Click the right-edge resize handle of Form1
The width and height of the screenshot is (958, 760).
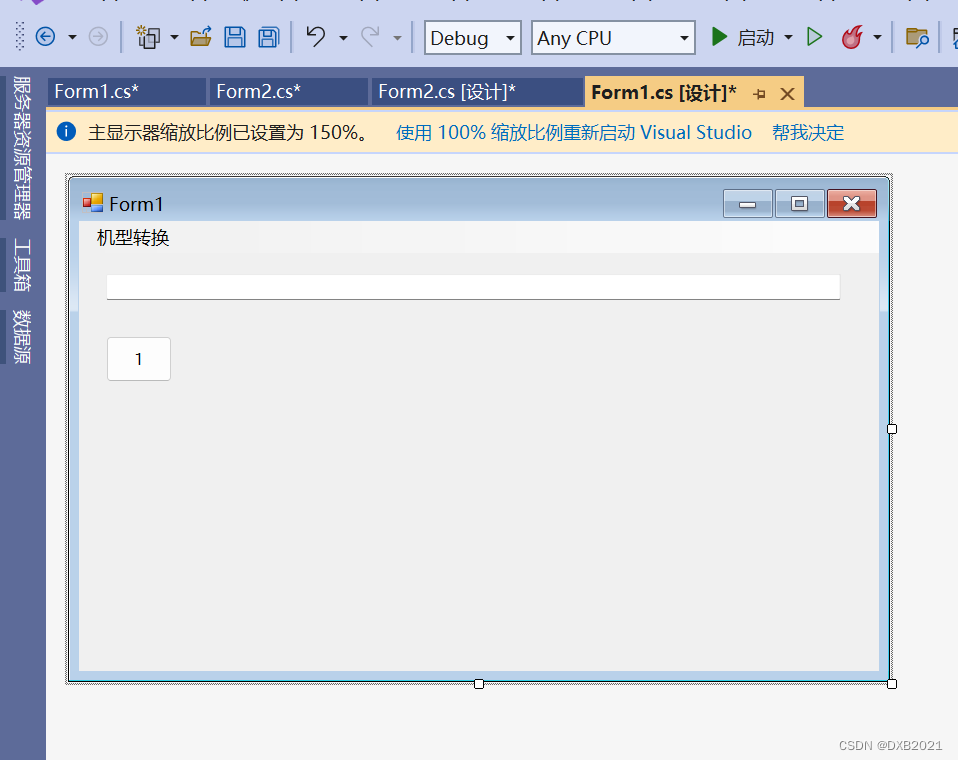[891, 429]
